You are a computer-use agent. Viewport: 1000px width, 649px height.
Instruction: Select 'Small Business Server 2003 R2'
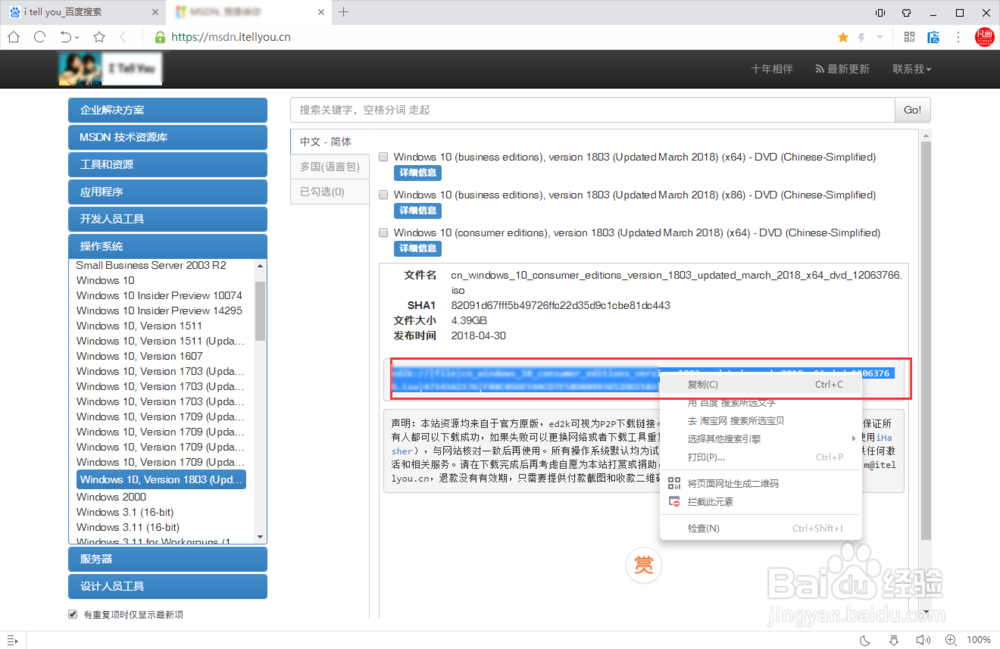tap(151, 265)
